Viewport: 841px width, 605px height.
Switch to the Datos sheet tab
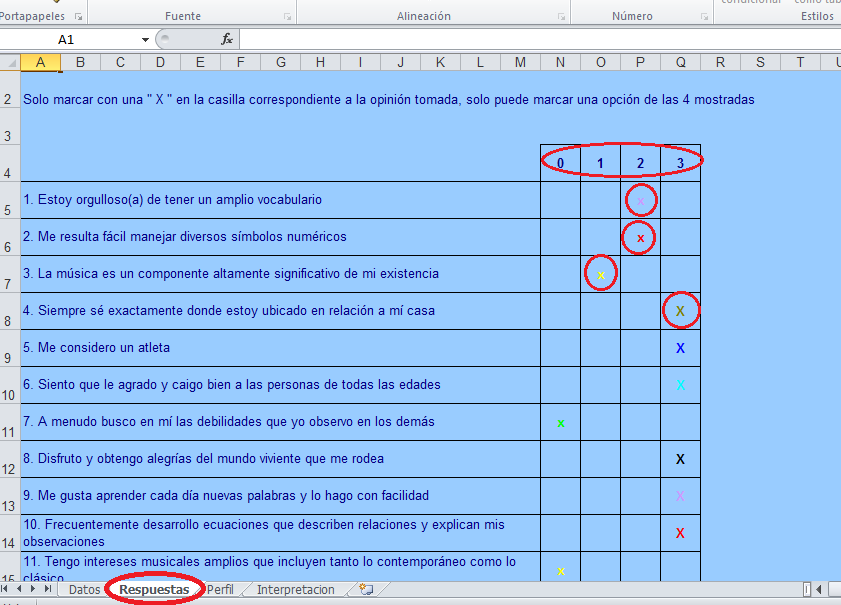[84, 591]
